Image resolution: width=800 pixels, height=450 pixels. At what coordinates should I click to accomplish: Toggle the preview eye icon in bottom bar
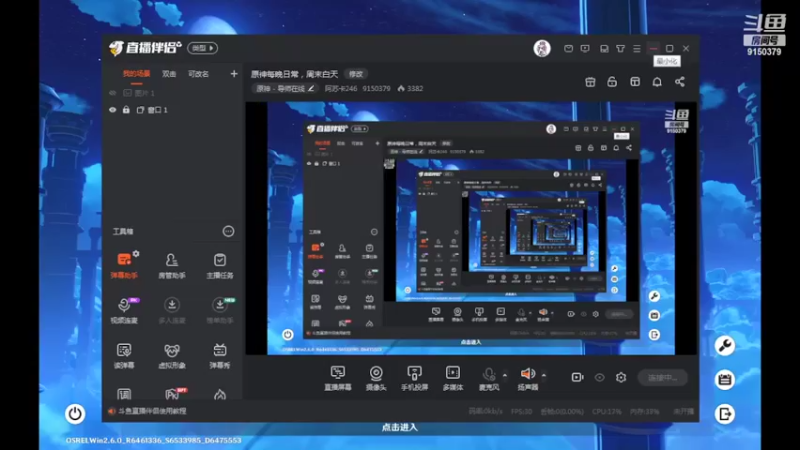tap(599, 378)
